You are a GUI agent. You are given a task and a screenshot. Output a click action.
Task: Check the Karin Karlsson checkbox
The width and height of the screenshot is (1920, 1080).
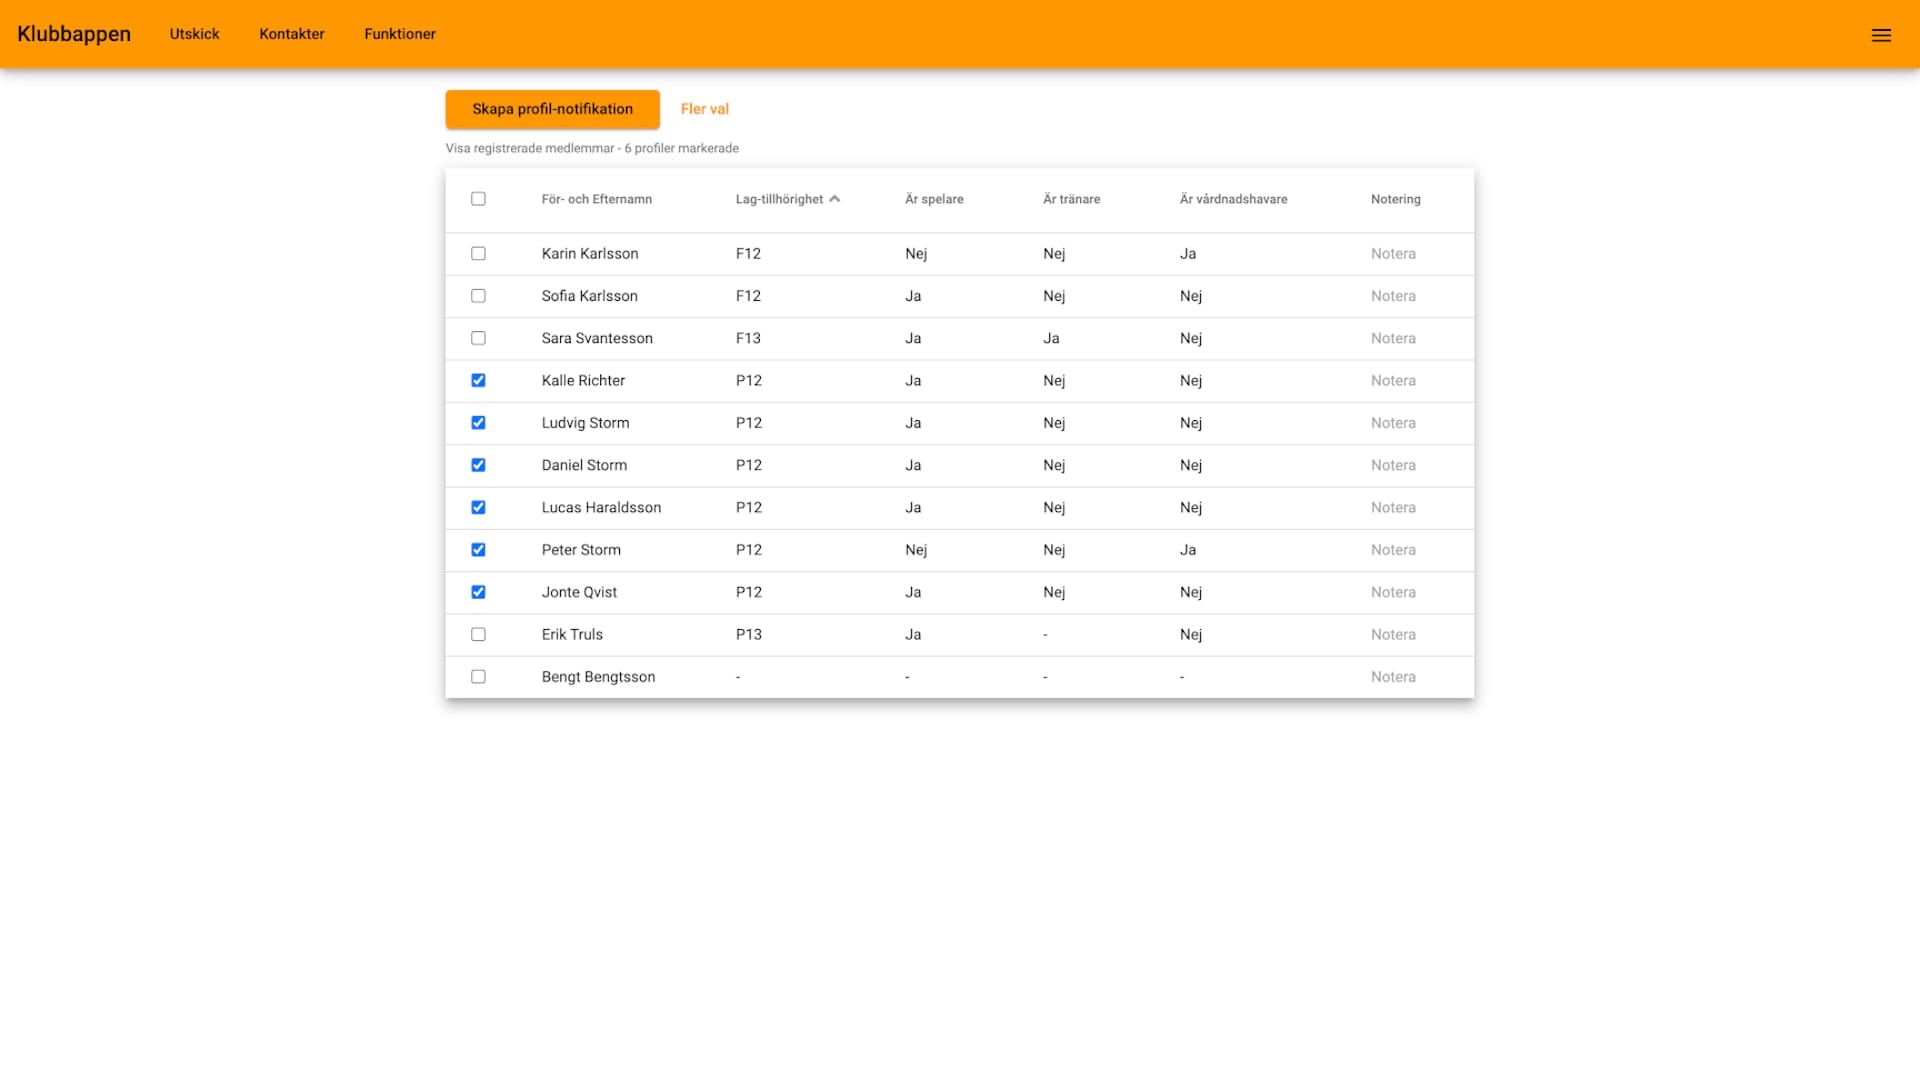pyautogui.click(x=478, y=254)
